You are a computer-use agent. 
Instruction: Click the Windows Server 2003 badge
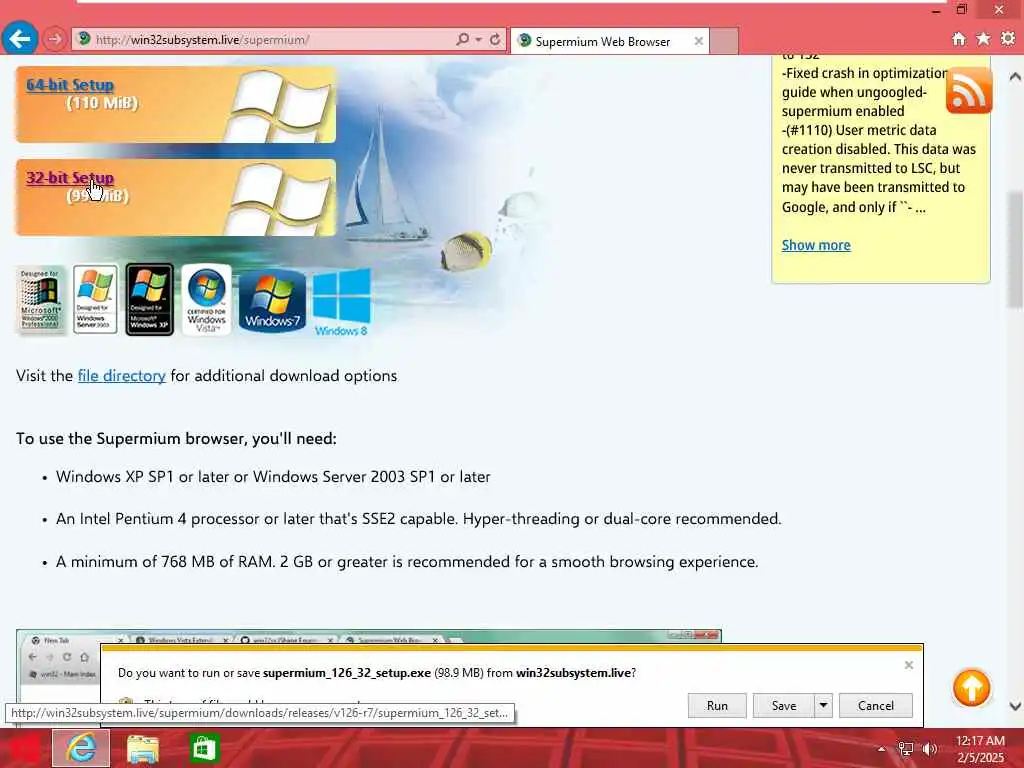95,300
